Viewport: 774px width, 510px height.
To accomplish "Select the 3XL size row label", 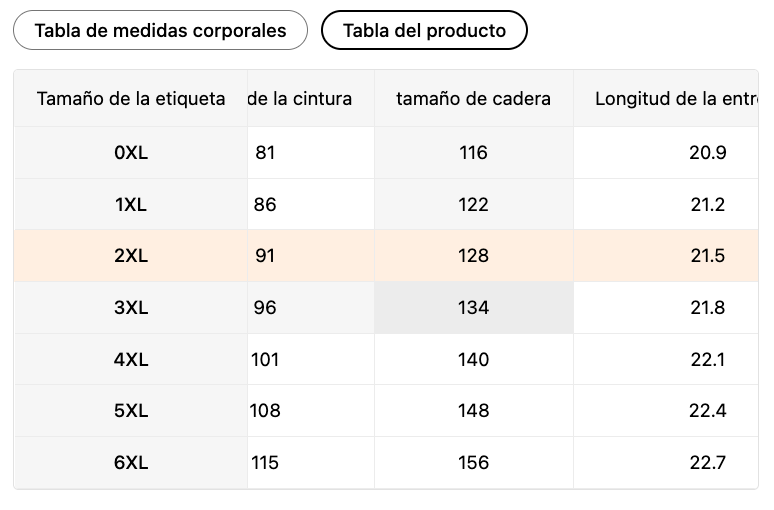I will (131, 308).
